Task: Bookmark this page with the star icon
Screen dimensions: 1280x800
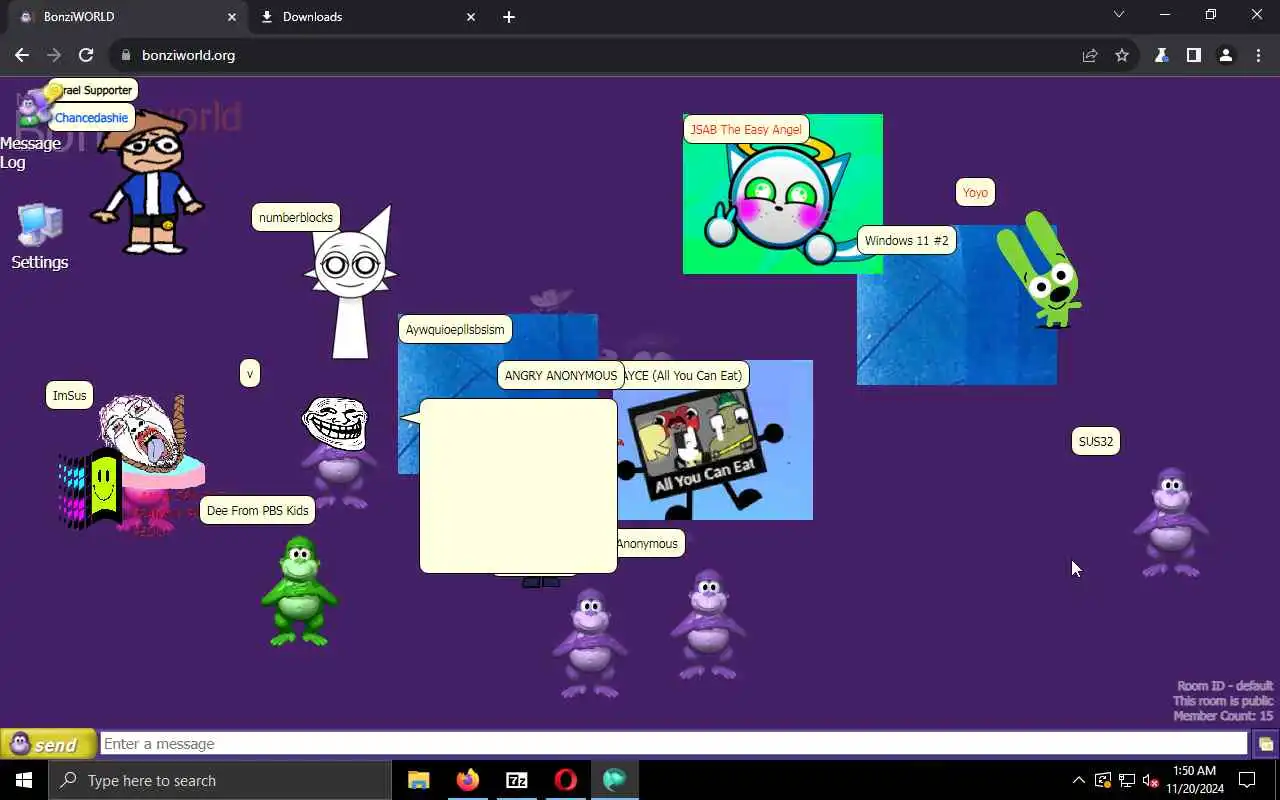Action: [1122, 56]
